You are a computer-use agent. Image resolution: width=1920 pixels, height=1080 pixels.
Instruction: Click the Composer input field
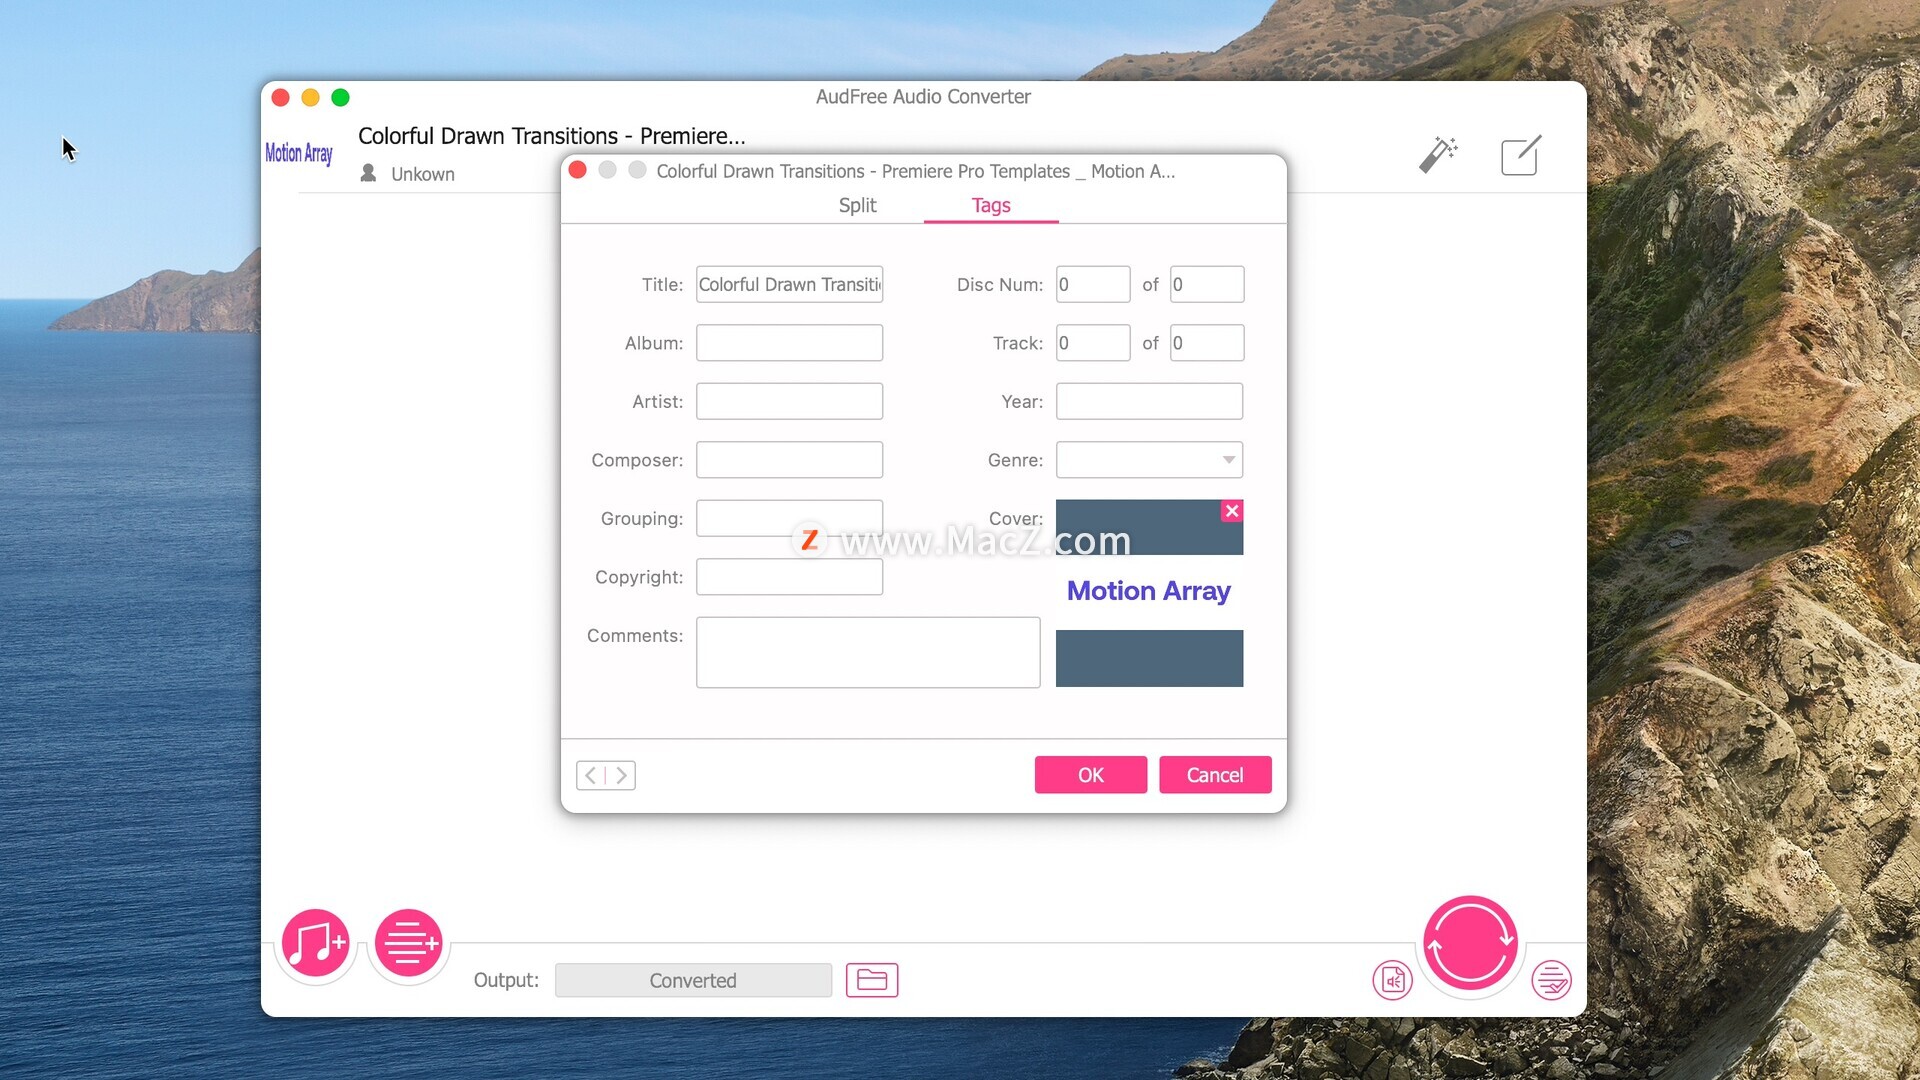790,460
